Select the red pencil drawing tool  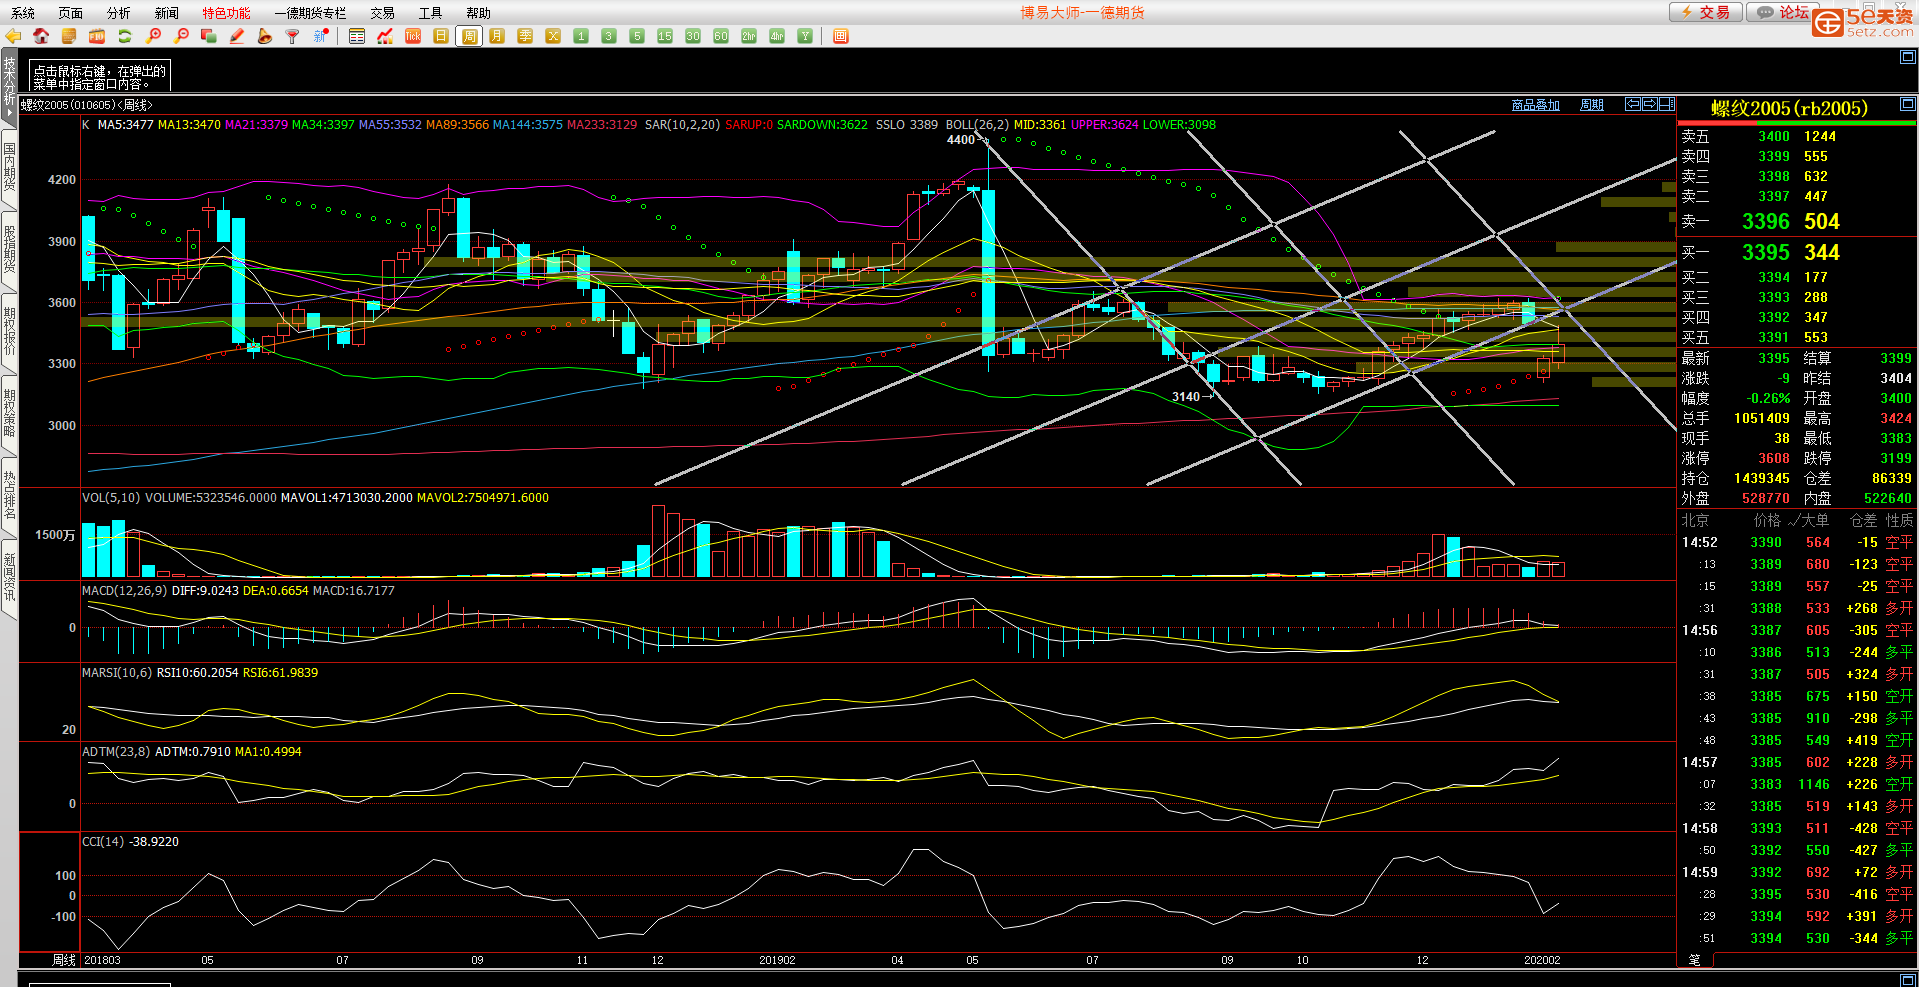[237, 36]
